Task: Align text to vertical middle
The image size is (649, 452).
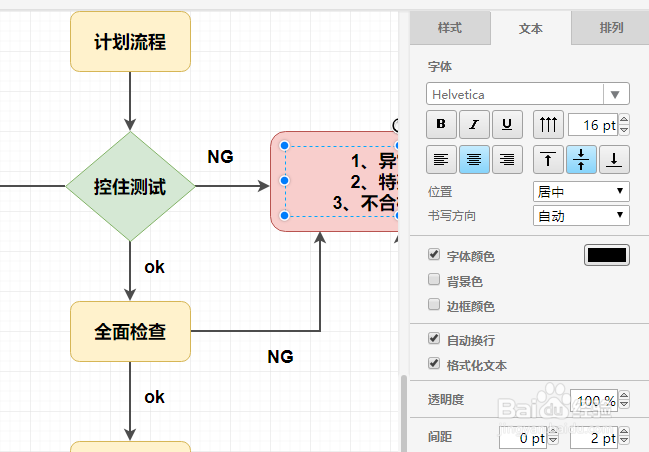Action: click(x=581, y=159)
